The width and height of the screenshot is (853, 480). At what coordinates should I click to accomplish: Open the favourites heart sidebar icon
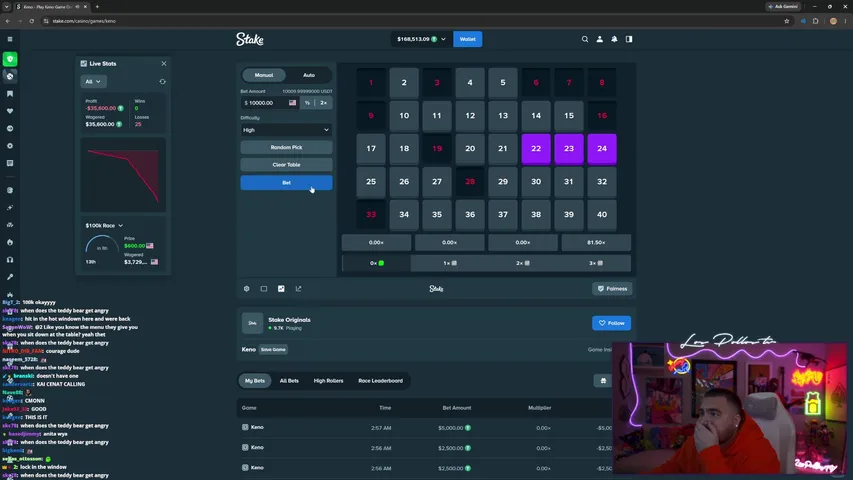tap(10, 111)
